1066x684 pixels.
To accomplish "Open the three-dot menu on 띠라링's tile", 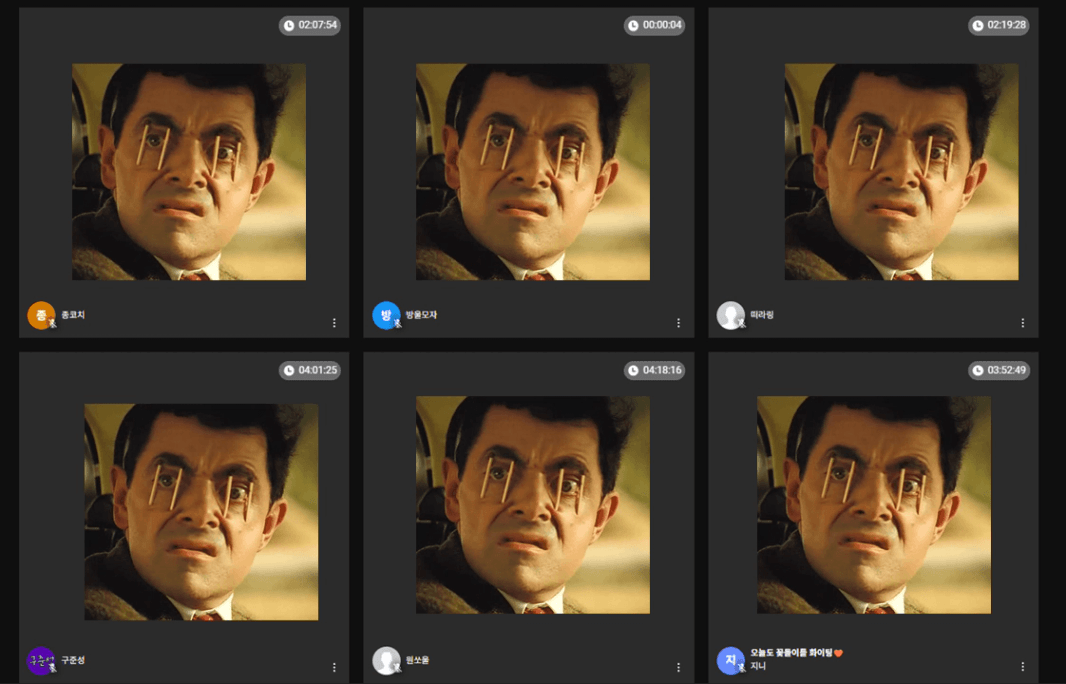I will 1022,323.
